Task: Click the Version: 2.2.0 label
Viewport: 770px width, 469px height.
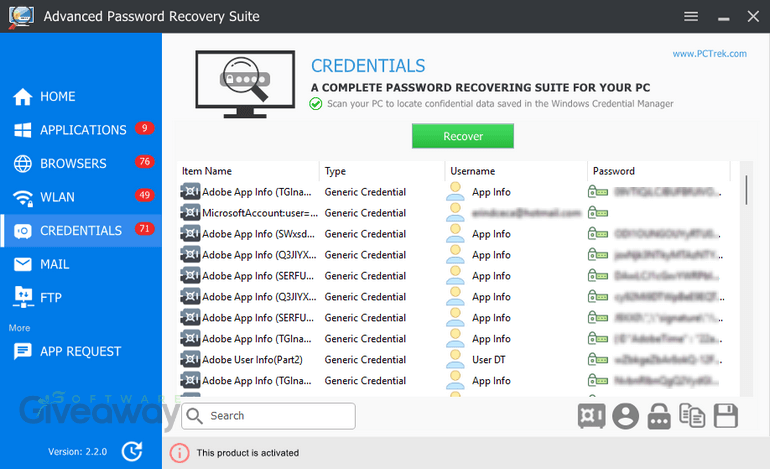Action: [77, 452]
